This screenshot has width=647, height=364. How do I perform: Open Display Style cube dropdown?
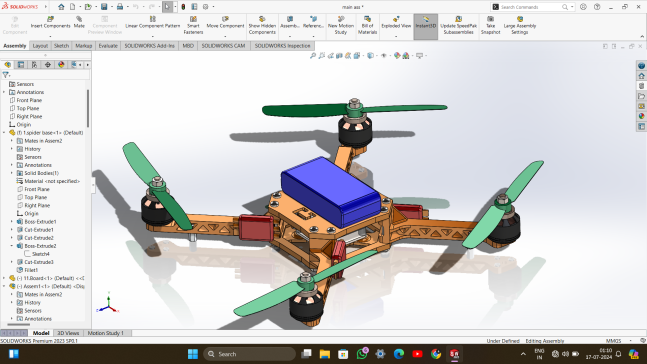pos(371,56)
